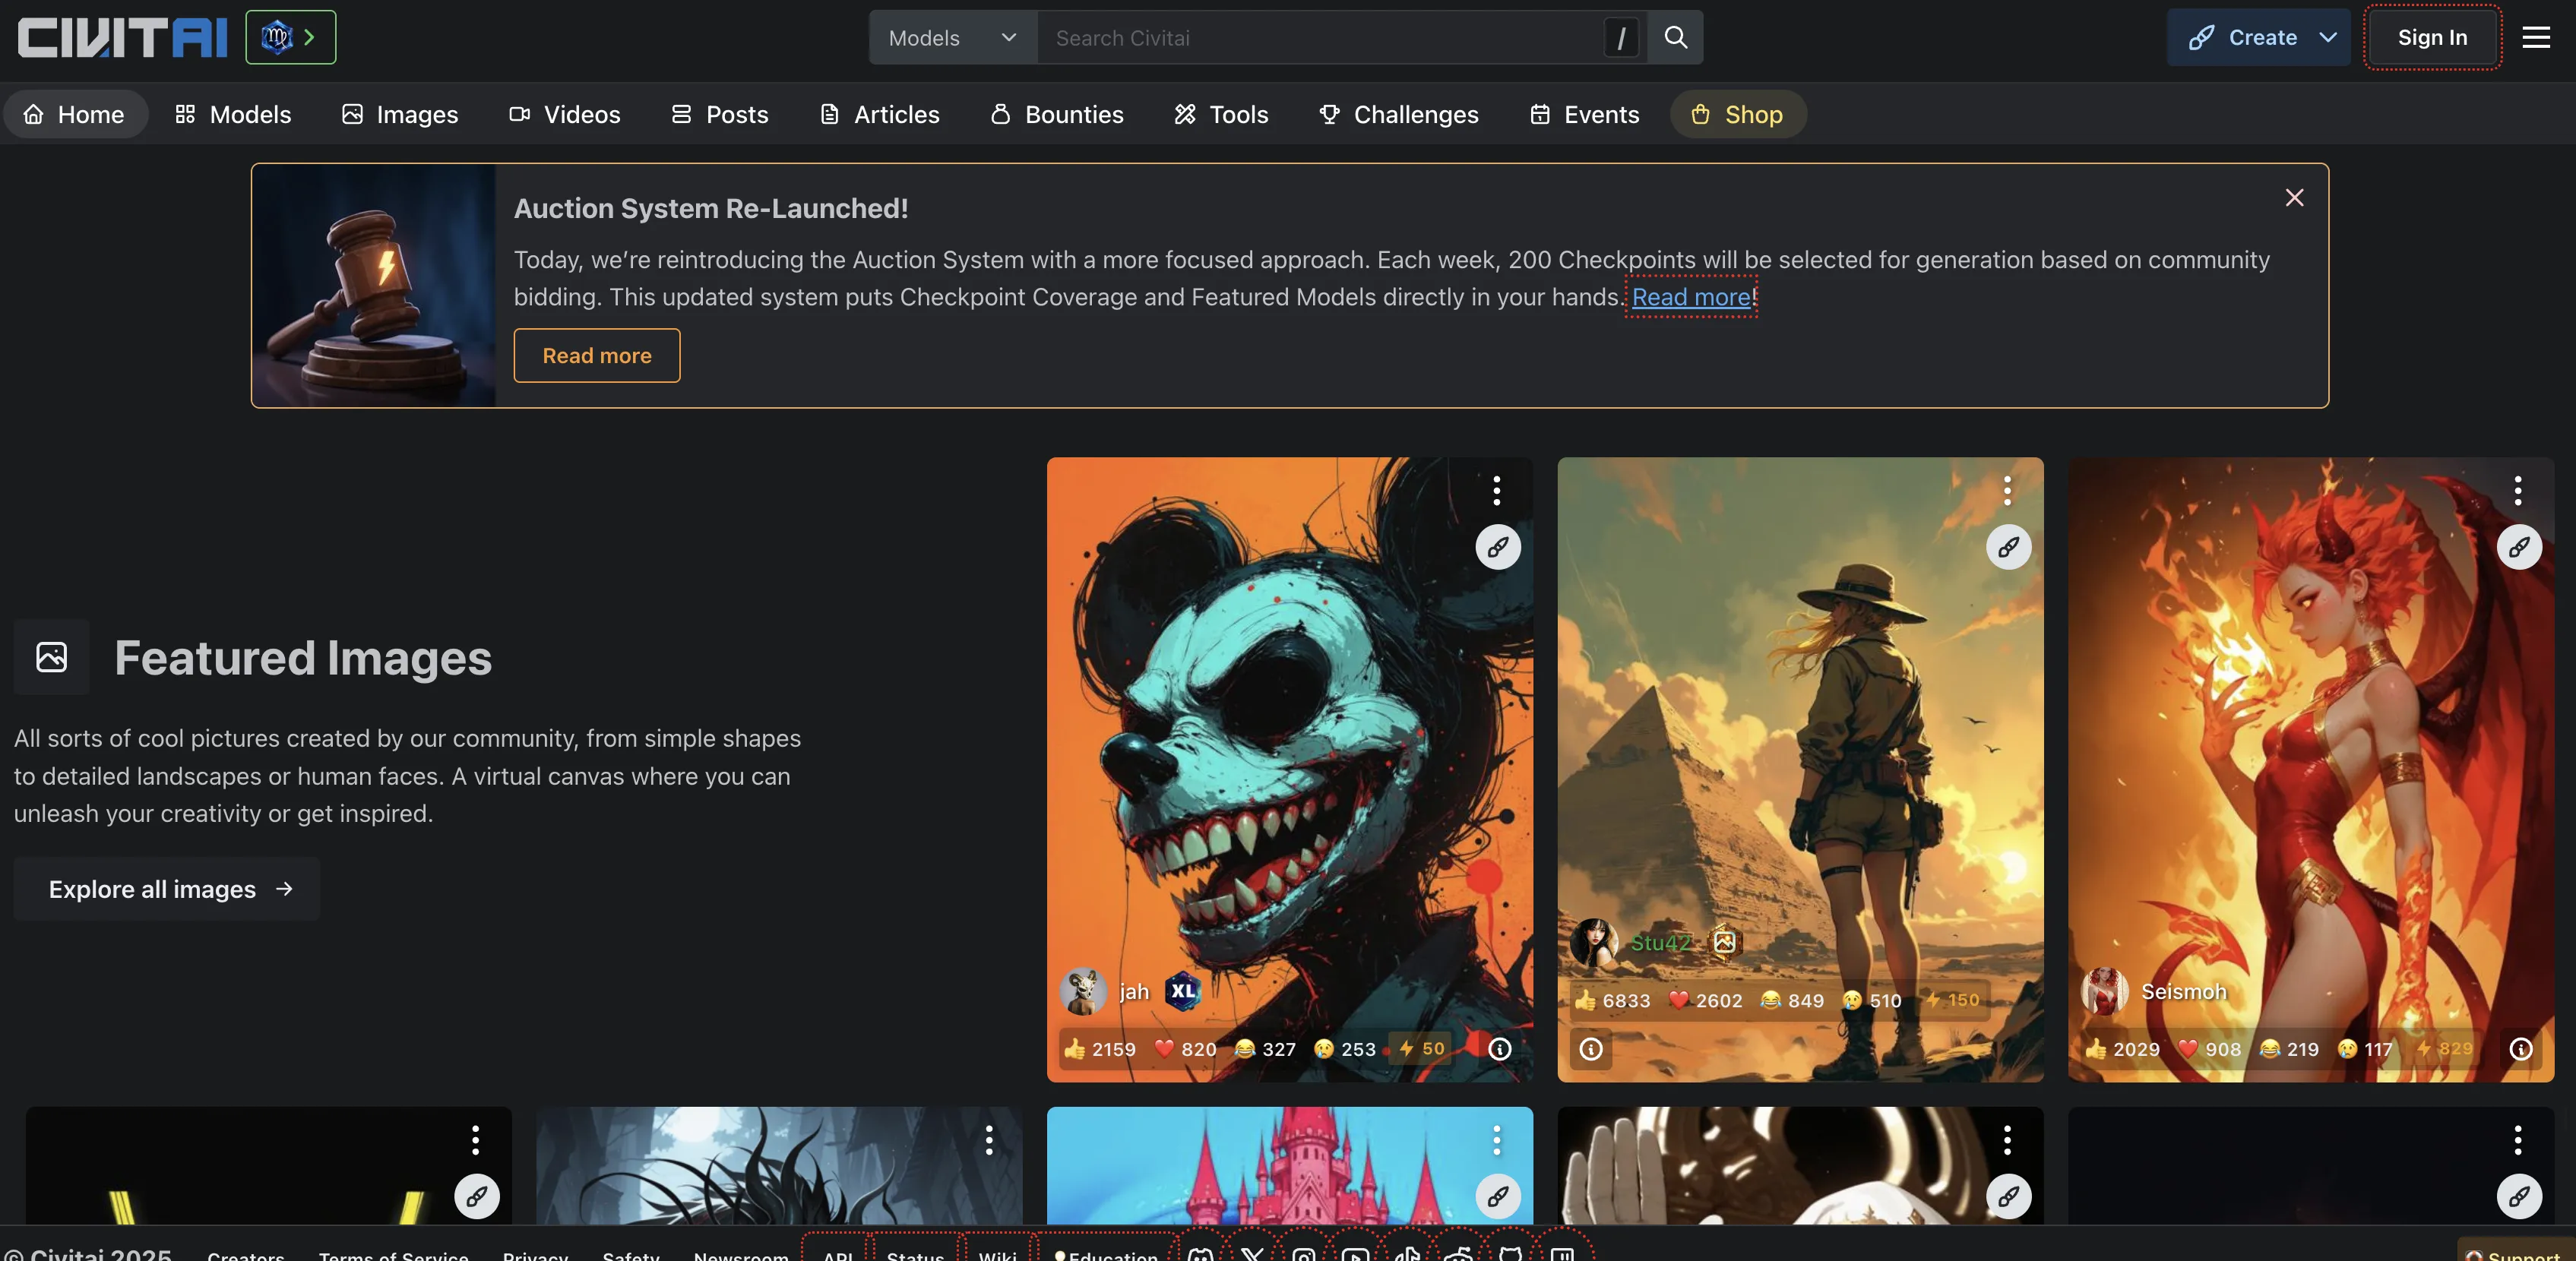2576x1261 pixels.
Task: Like Seismoh's image with thumbs up 2029
Action: coord(2122,1048)
